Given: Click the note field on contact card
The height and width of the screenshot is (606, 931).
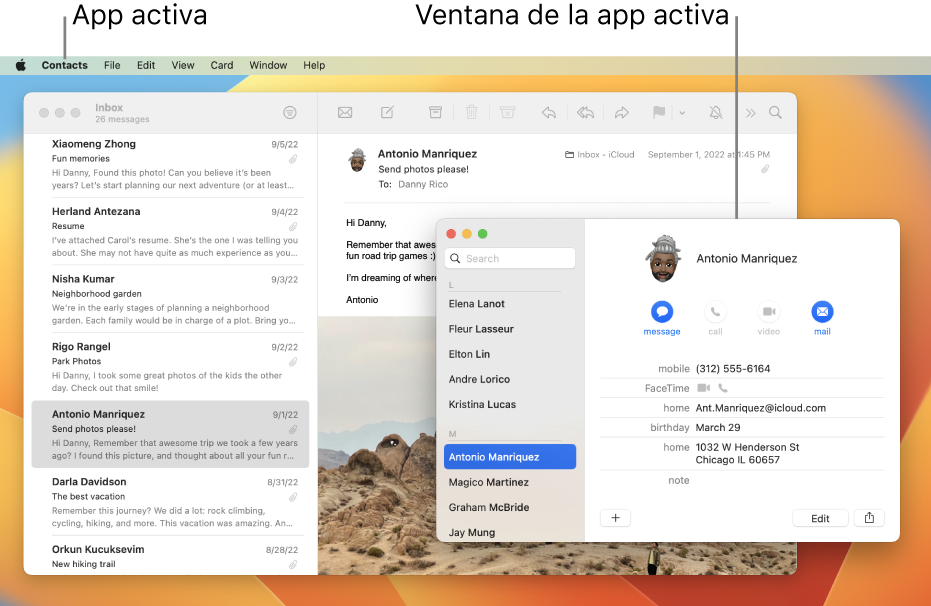Looking at the screenshot, I should click(x=742, y=480).
